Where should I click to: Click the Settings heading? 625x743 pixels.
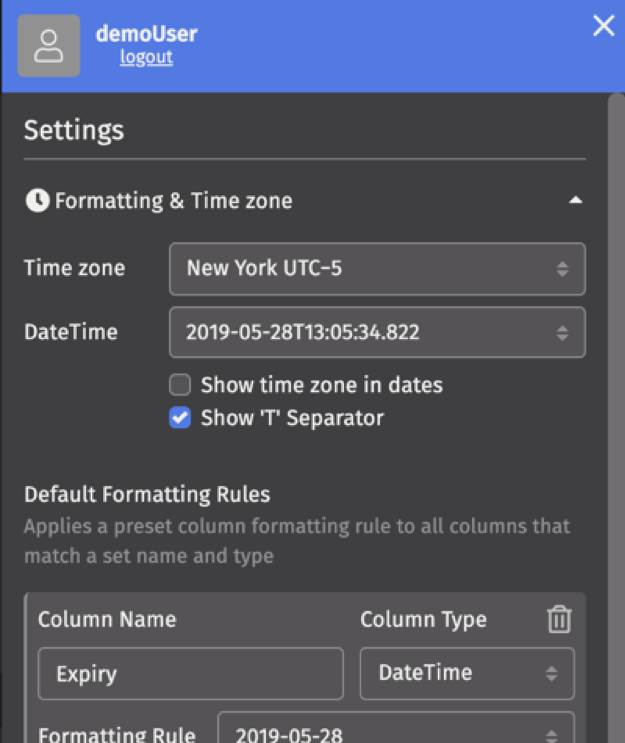coord(74,130)
